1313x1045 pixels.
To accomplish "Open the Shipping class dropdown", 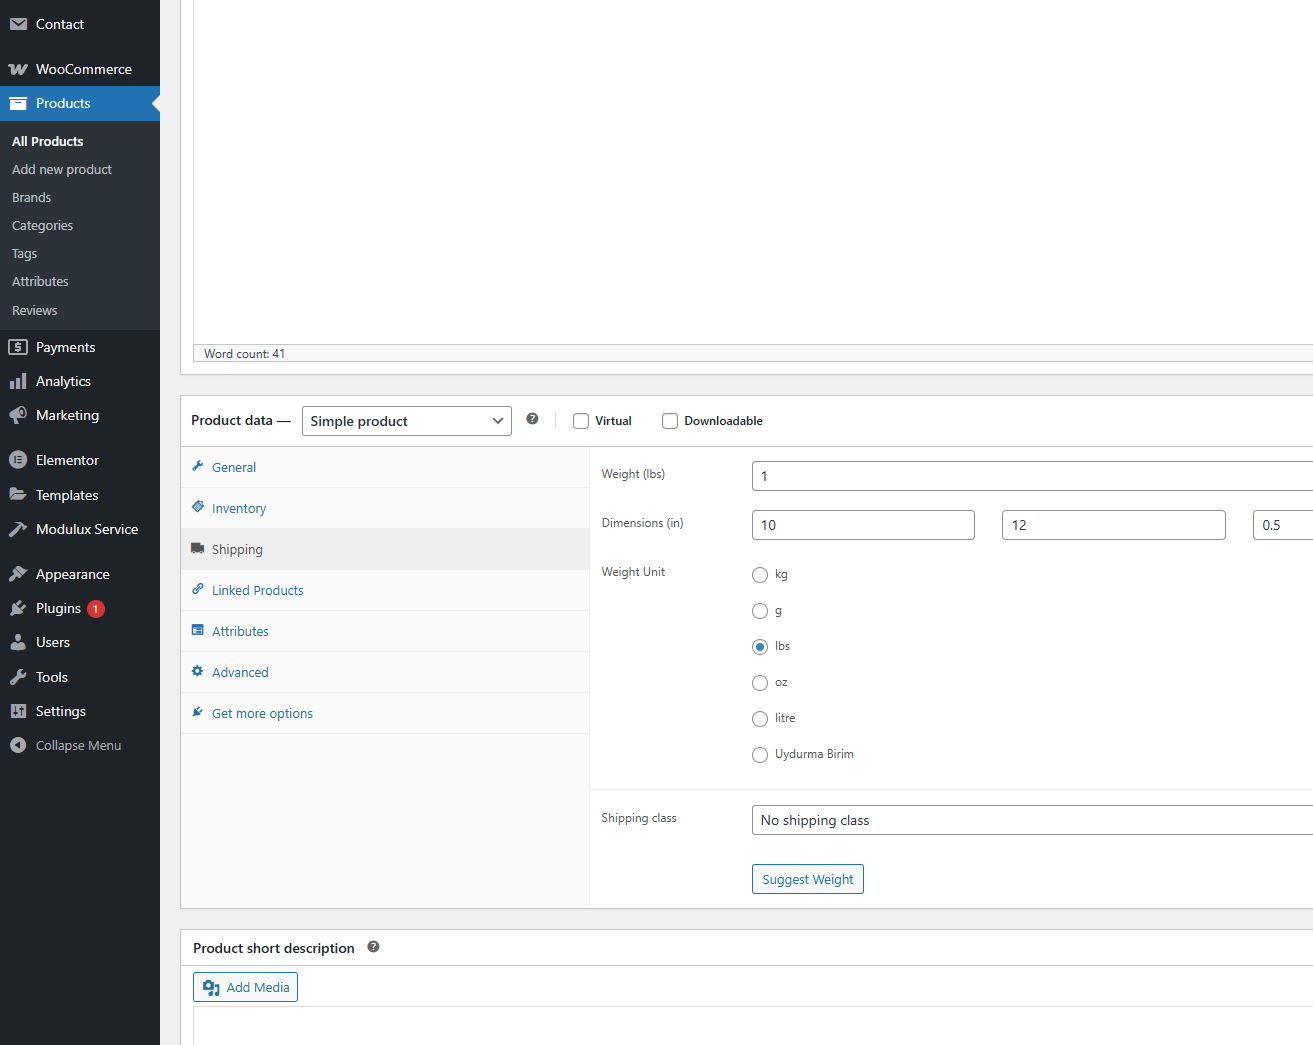I will click(x=1030, y=820).
